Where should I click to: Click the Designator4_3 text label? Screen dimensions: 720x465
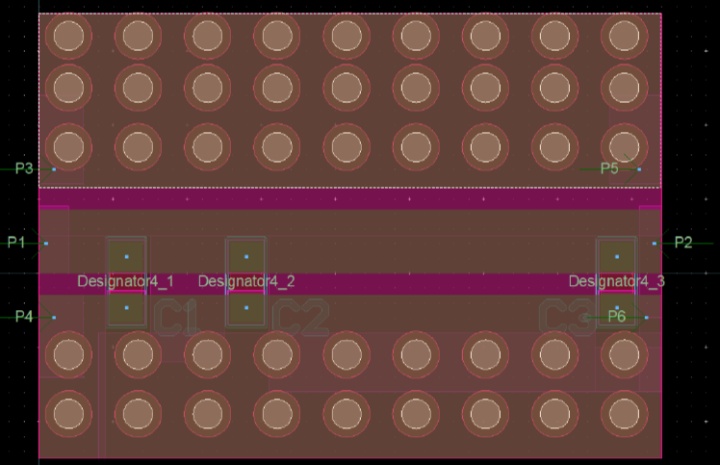coord(617,281)
